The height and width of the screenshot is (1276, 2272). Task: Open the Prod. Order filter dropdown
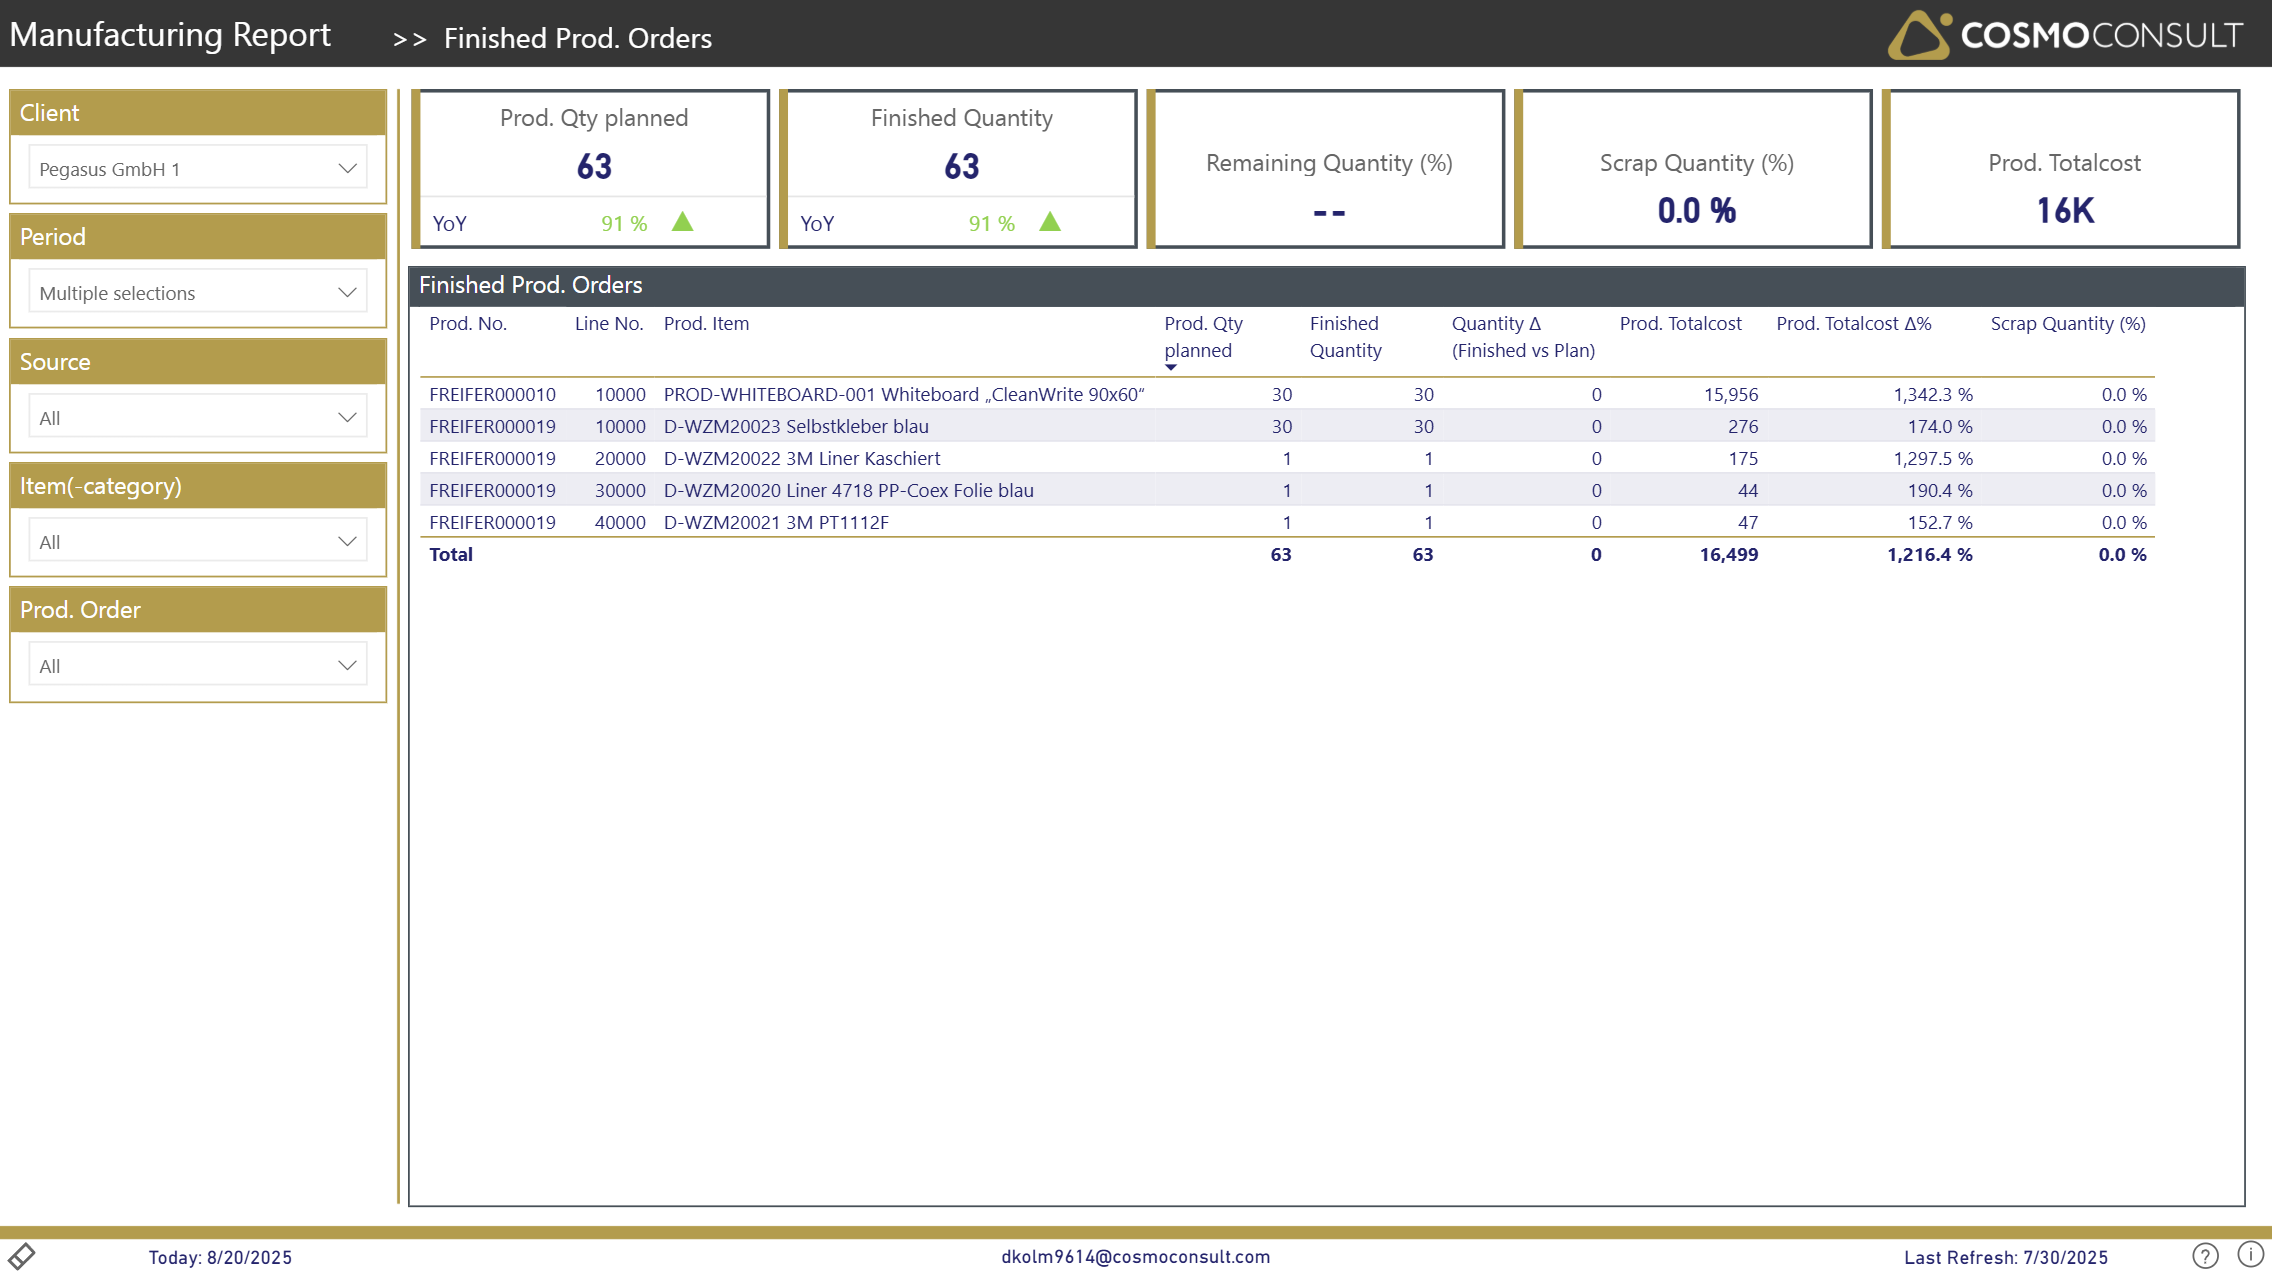[x=198, y=665]
